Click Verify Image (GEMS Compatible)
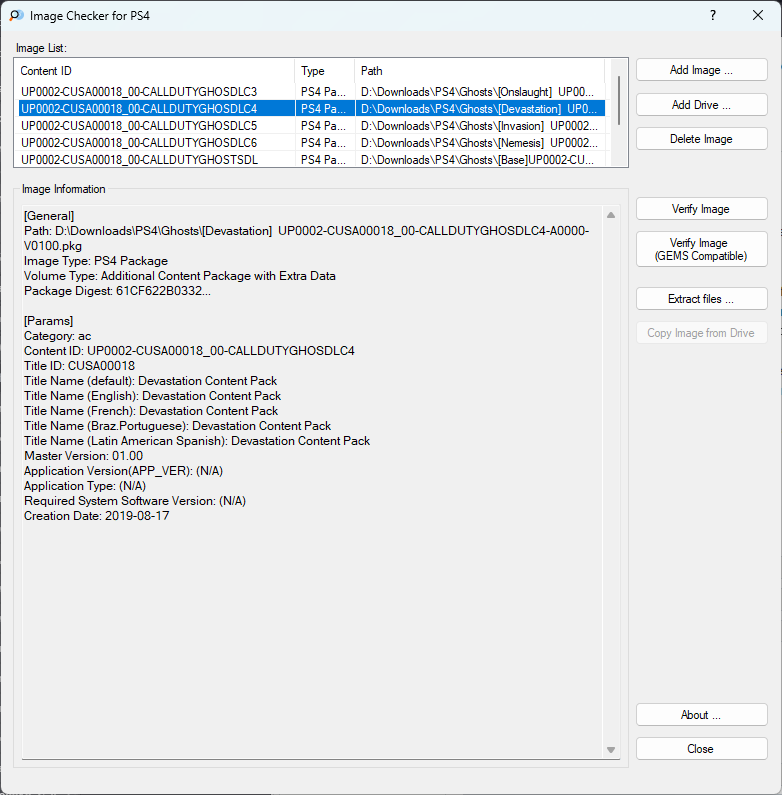Screen dimensions: 782x795 [701, 249]
